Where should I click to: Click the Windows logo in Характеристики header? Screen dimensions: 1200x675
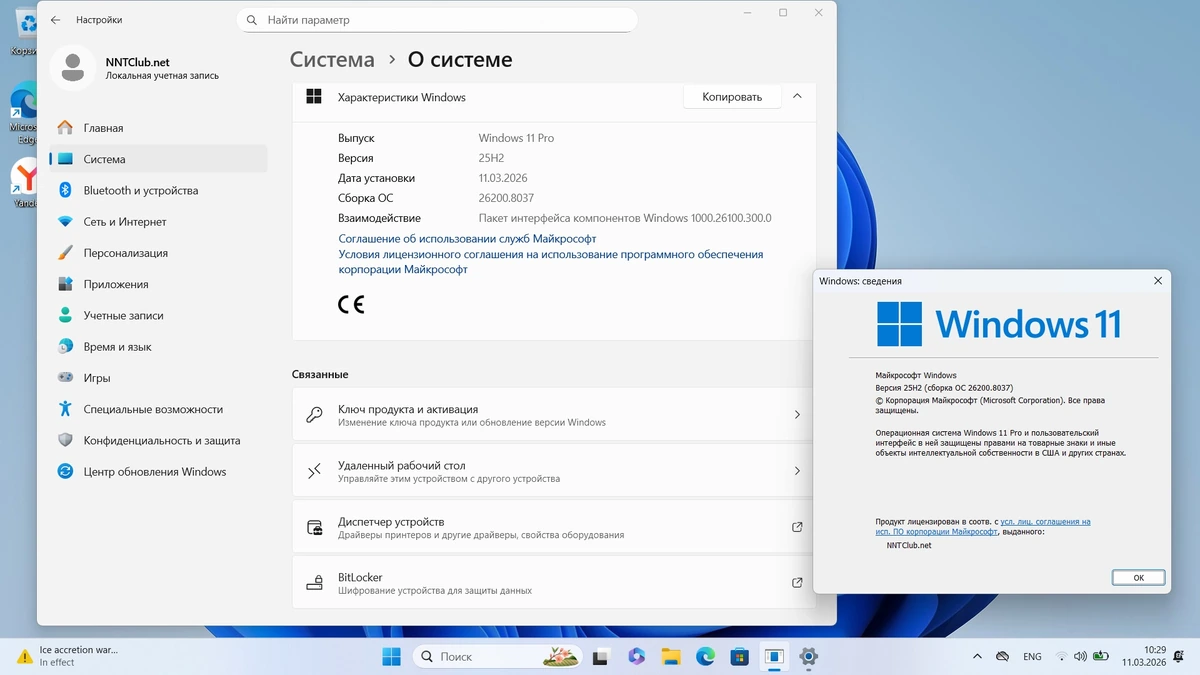pos(313,97)
